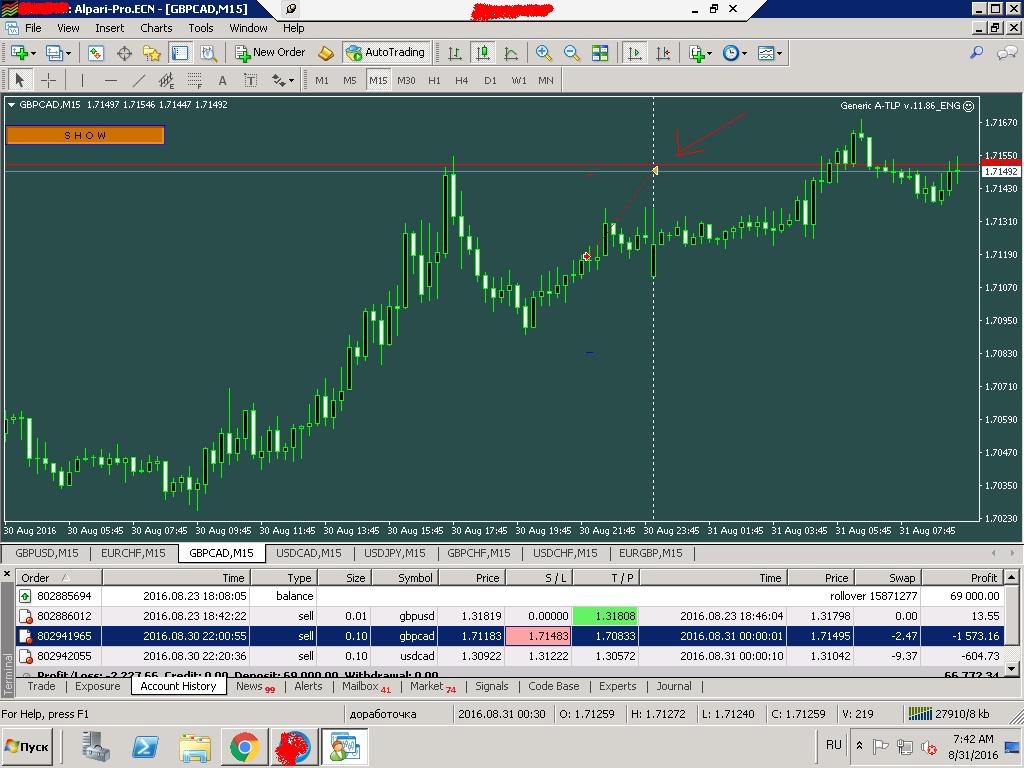Toggle the Chart Shift icon

tap(663, 53)
